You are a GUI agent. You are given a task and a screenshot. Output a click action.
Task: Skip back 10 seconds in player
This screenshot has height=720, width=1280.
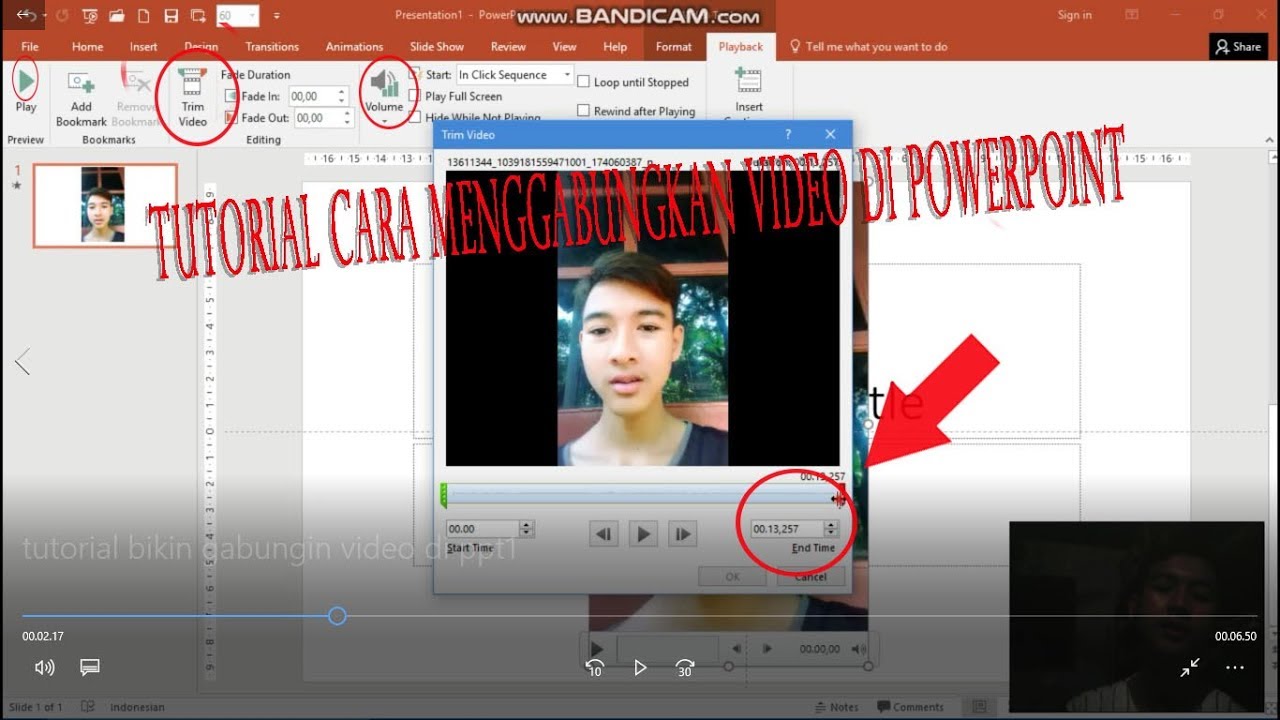(595, 667)
